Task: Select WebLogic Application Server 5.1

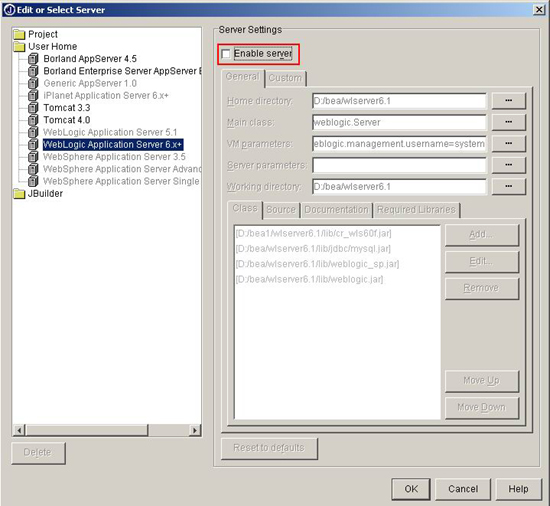Action: point(110,132)
